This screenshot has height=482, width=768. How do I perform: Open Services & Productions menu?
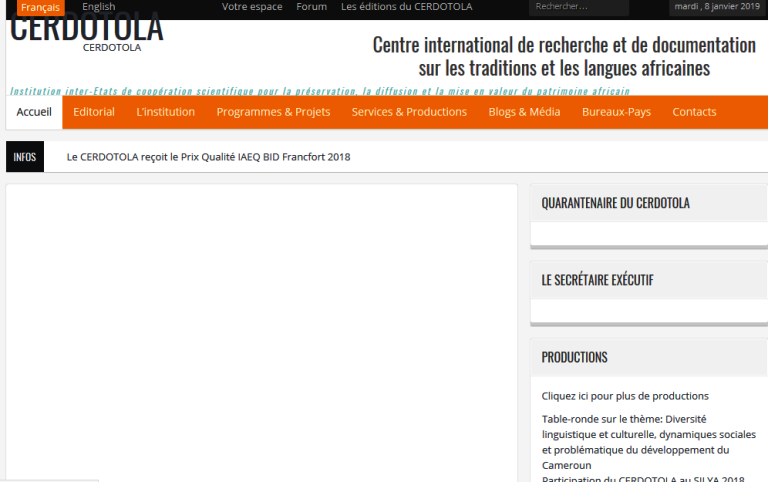(409, 112)
